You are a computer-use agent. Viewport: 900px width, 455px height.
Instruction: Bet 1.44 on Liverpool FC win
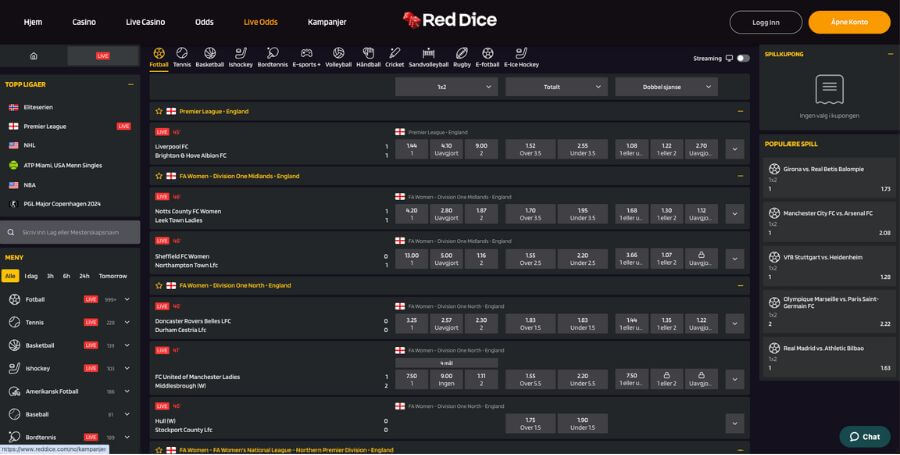click(x=412, y=149)
